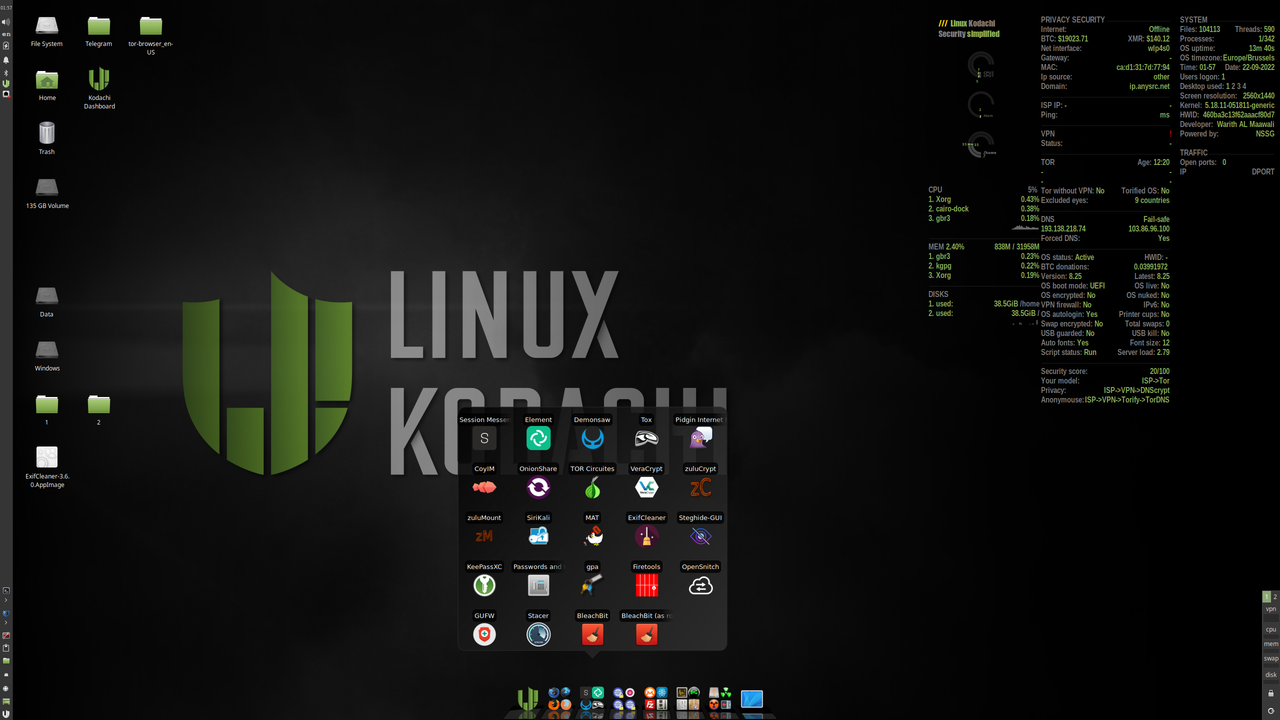Launch Session Messenger from the dock popup
The width and height of the screenshot is (1280, 720).
pos(484,438)
